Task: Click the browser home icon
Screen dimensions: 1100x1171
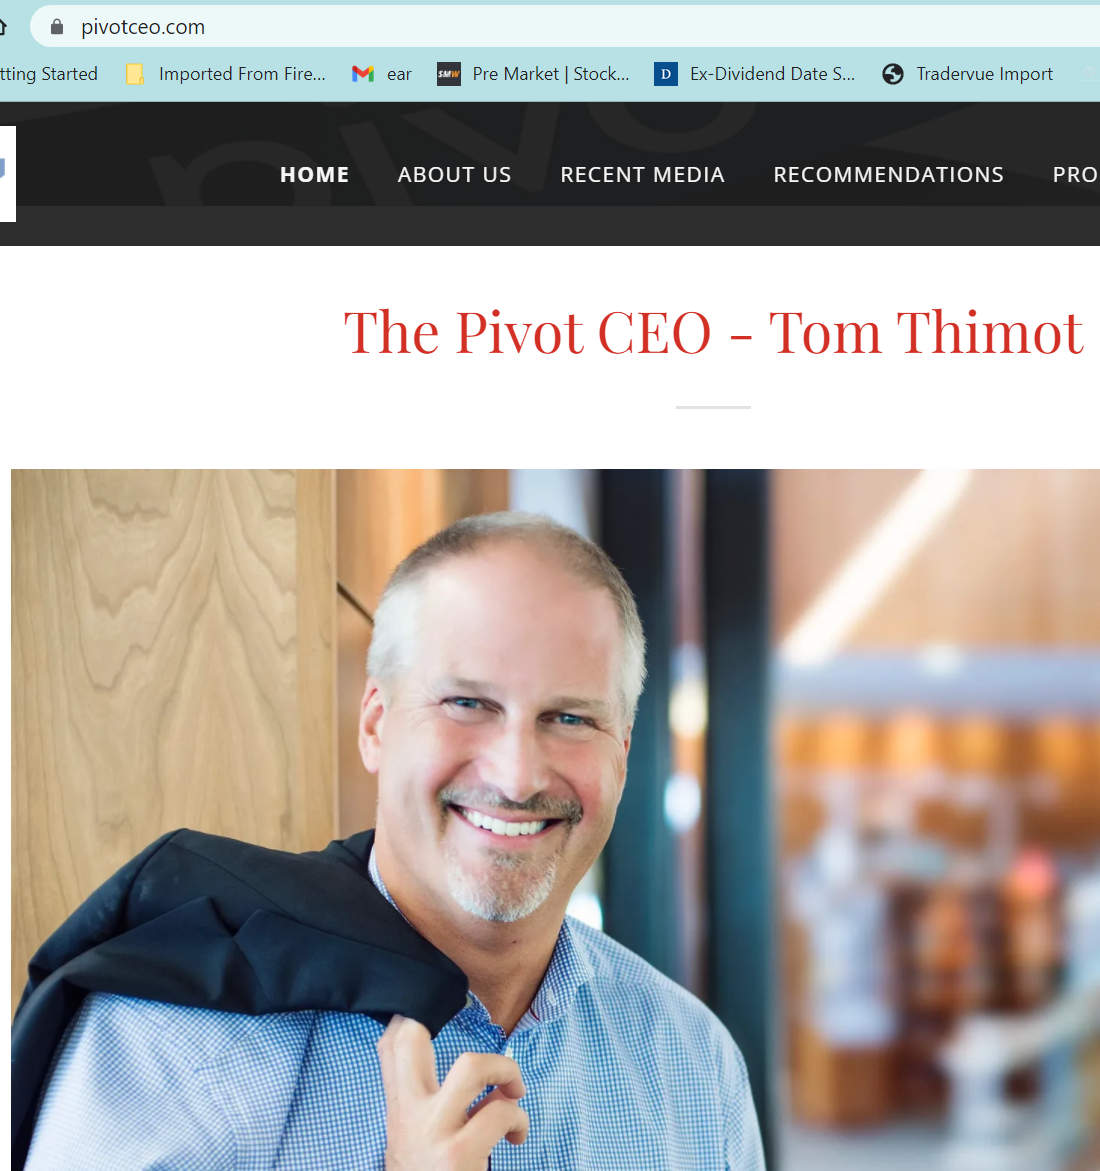Action: point(2,27)
